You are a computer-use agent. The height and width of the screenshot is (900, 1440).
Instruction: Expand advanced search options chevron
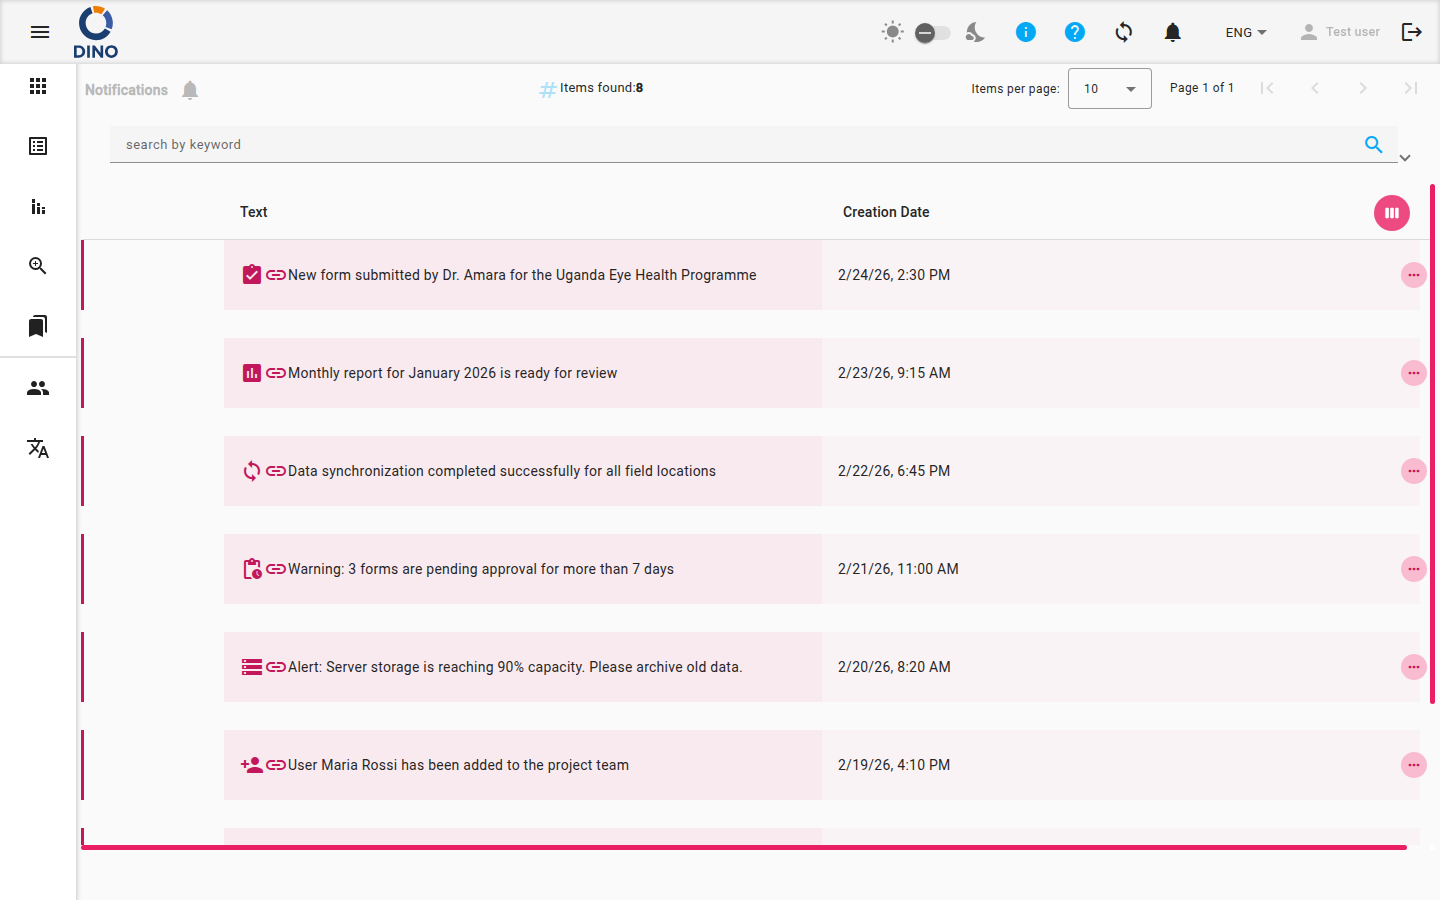point(1405,158)
